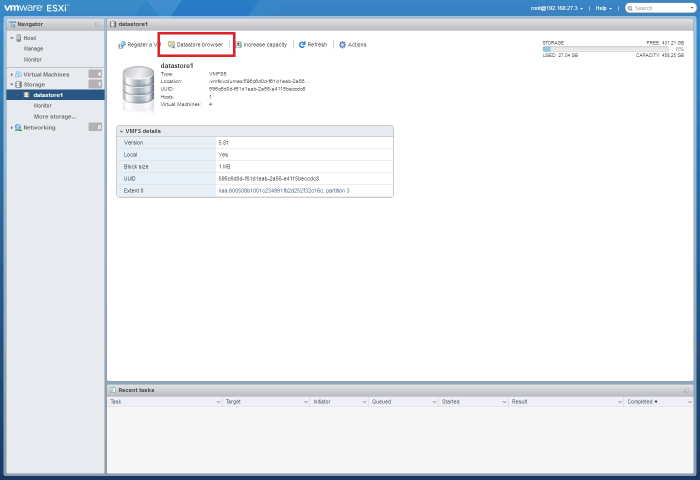This screenshot has width=700, height=480.
Task: Collapse the Host tree node
Action: click(12, 38)
